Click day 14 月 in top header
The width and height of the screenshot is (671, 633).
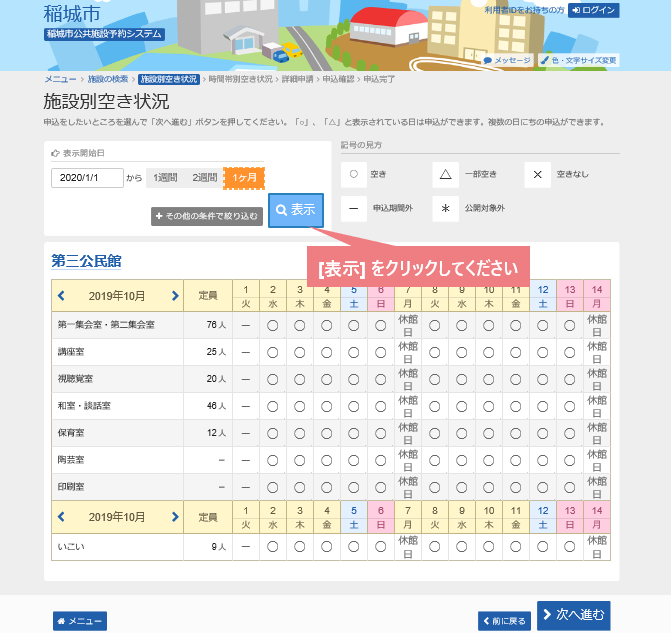click(597, 296)
